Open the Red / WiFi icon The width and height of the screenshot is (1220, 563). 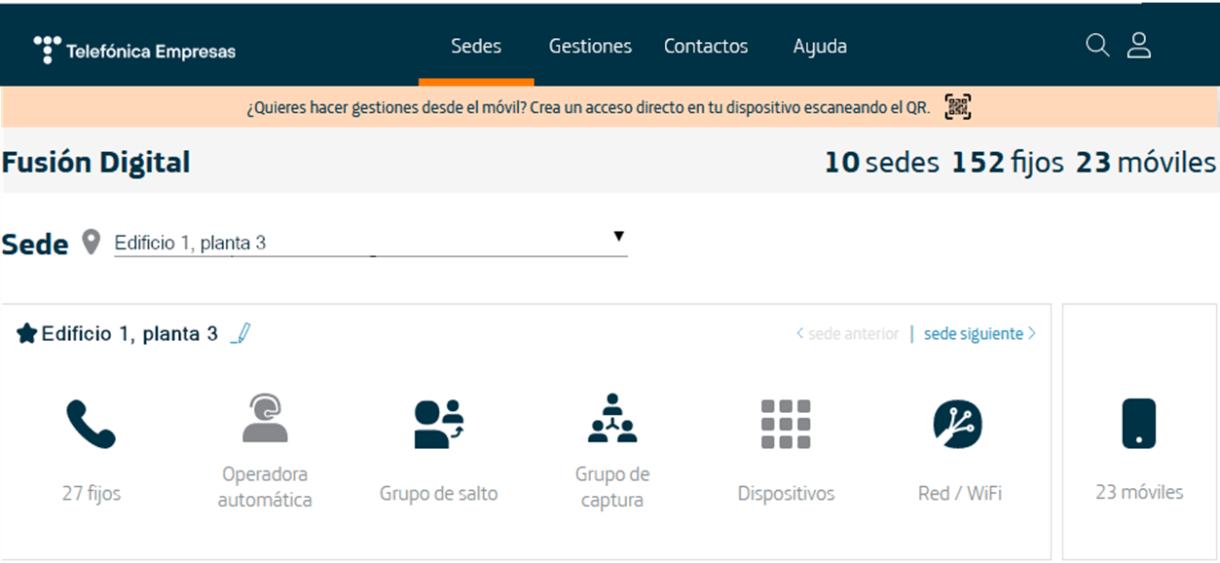point(958,424)
